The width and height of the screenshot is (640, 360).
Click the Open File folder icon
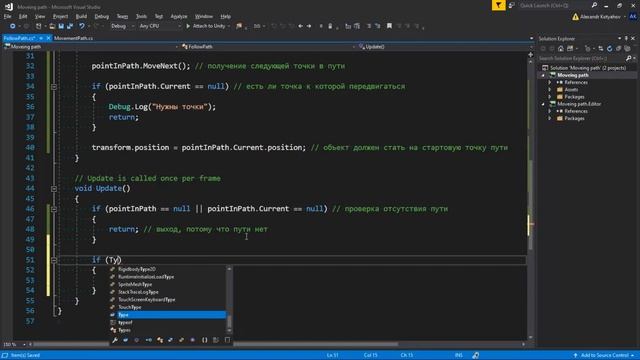pyautogui.click(x=52, y=26)
